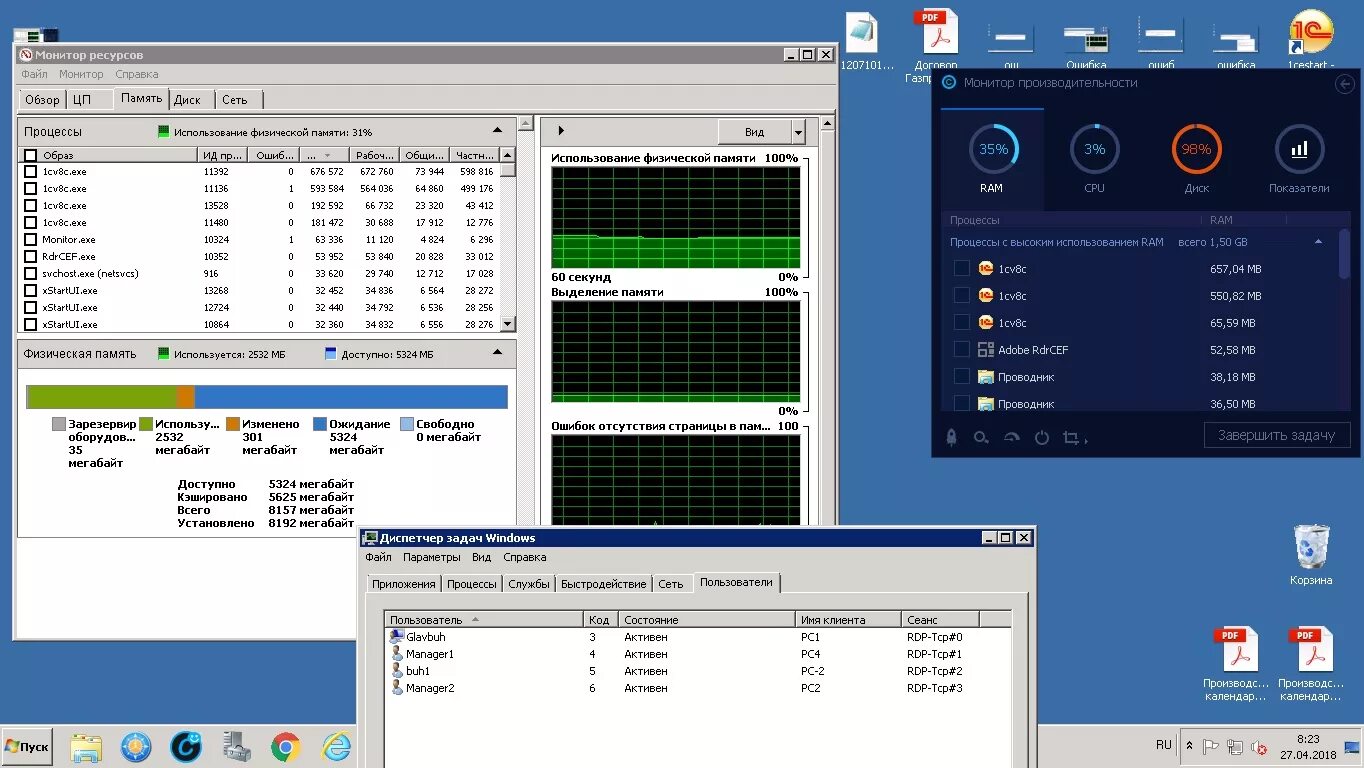Open the Пуск start menu
Screen dimensions: 1364x768
pyautogui.click(x=27, y=747)
